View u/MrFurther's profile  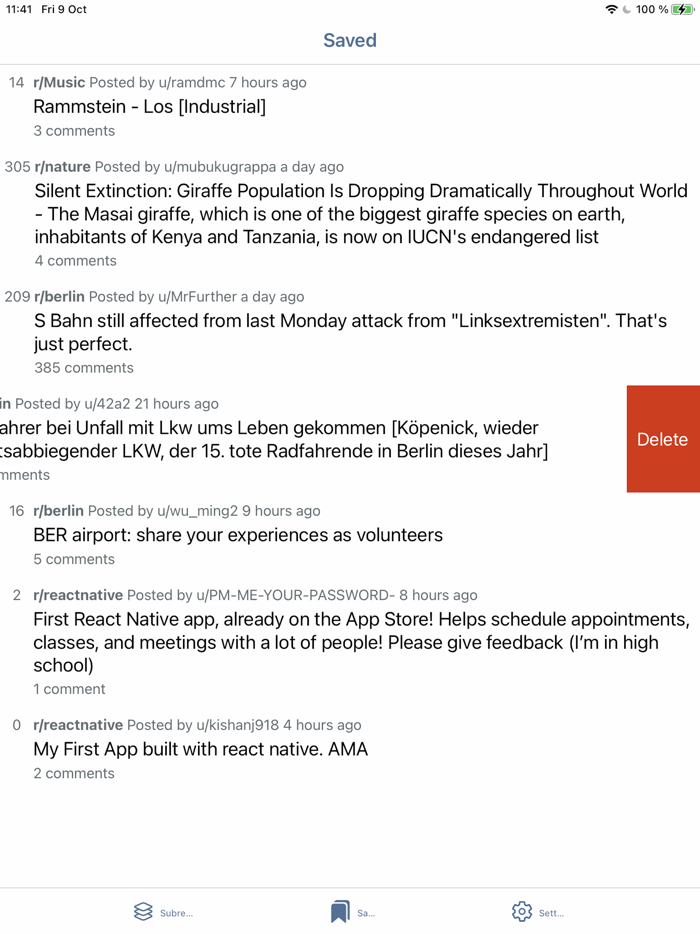pyautogui.click(x=189, y=296)
